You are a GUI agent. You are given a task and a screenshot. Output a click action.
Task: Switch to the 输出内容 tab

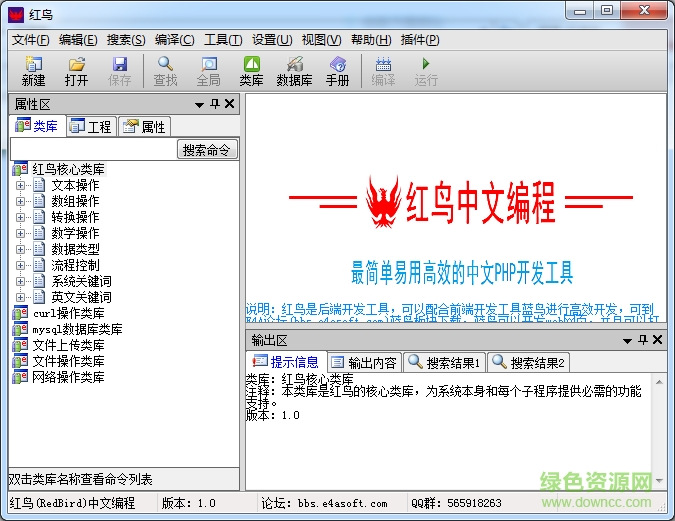click(x=364, y=363)
